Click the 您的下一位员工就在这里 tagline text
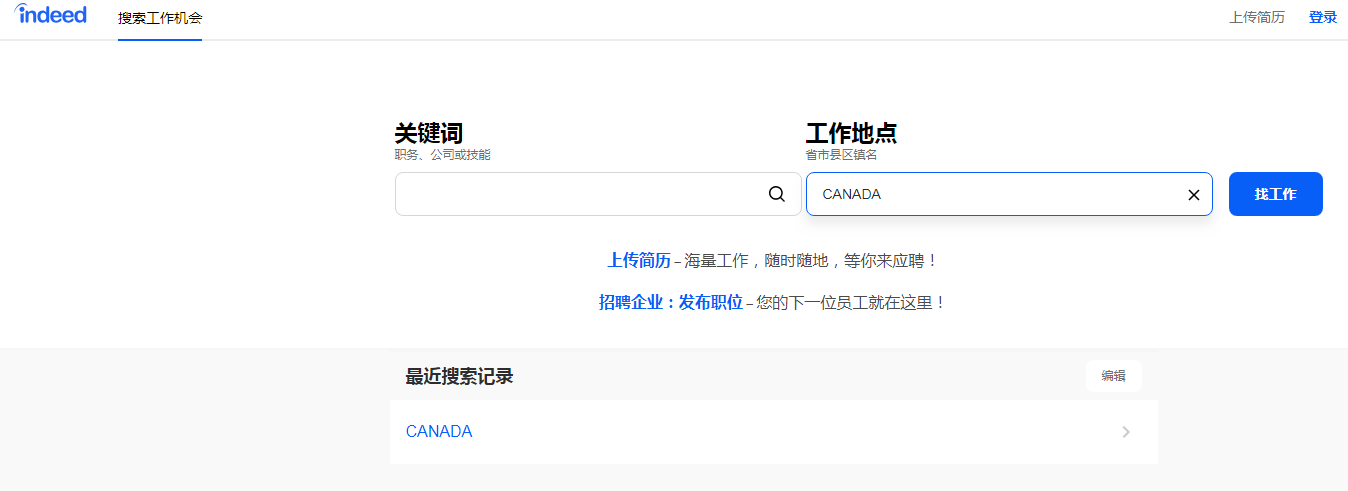Screen dimensions: 1348x491 pos(850,302)
